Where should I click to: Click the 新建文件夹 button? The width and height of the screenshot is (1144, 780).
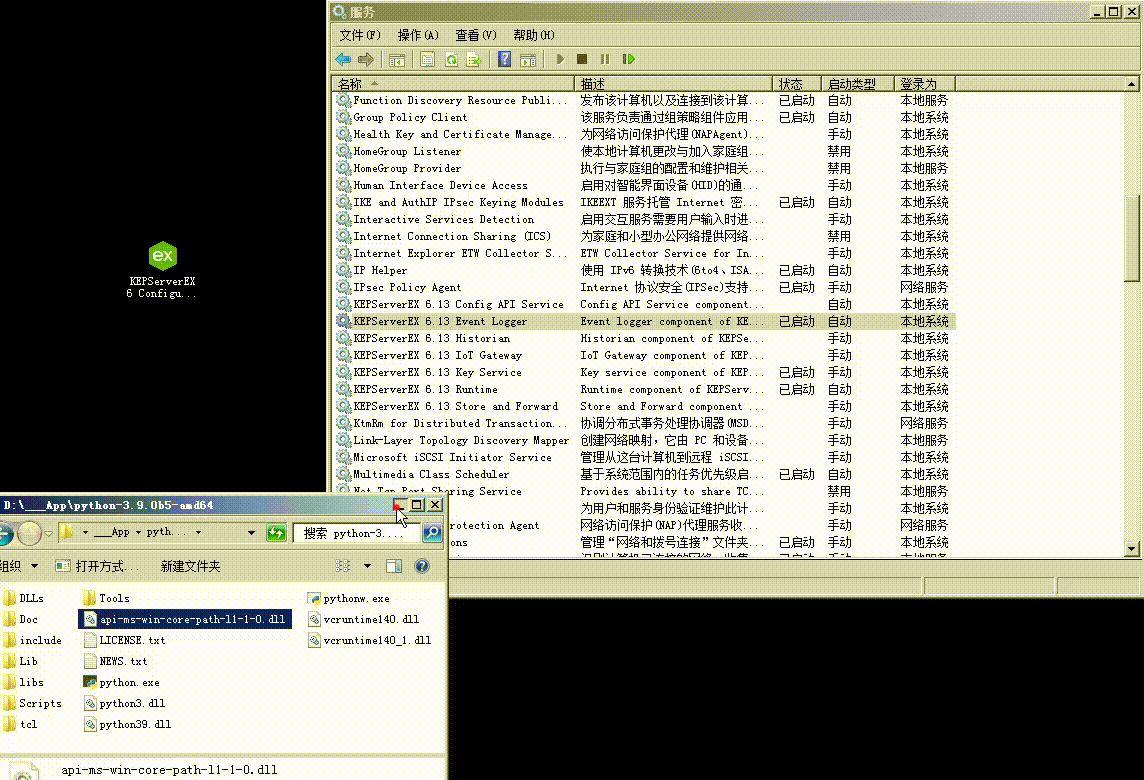coord(190,566)
